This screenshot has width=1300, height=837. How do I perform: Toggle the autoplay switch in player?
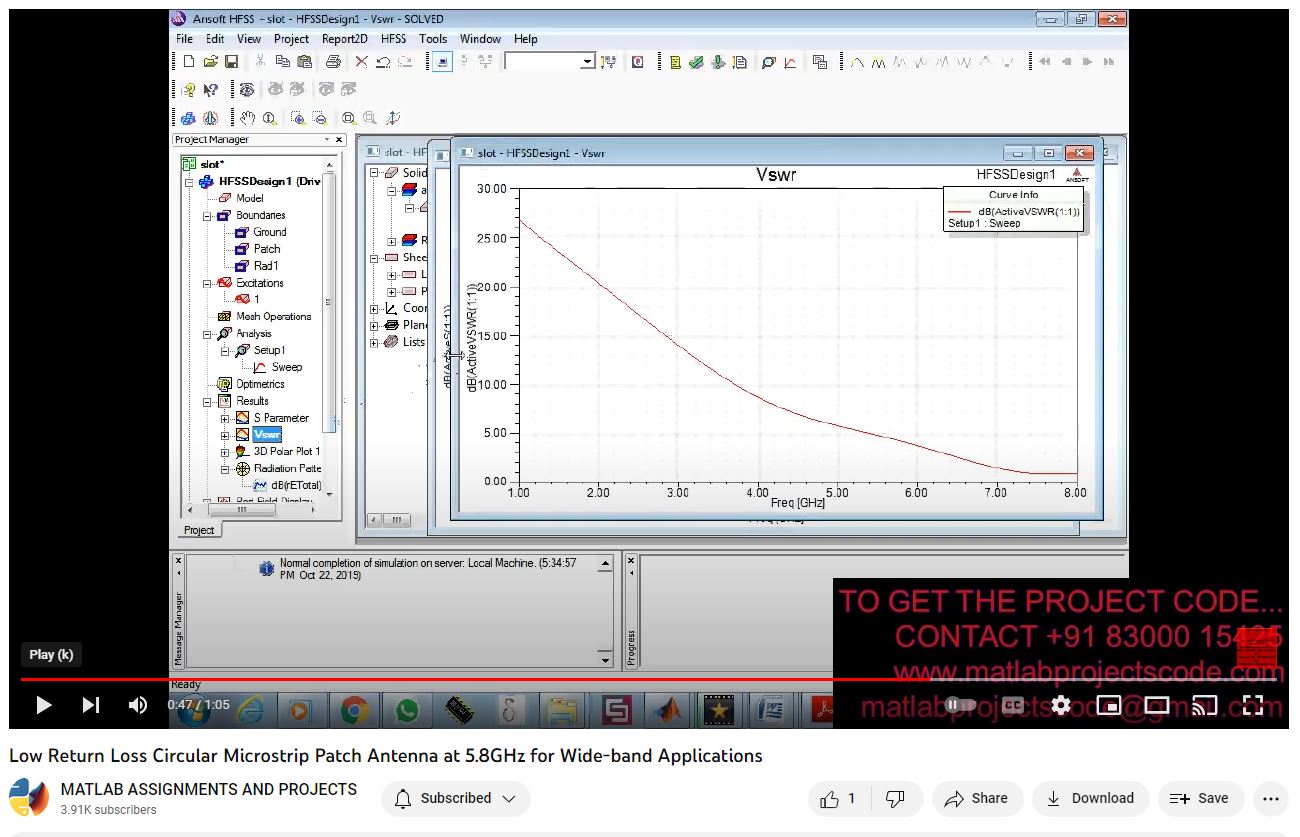(x=961, y=705)
